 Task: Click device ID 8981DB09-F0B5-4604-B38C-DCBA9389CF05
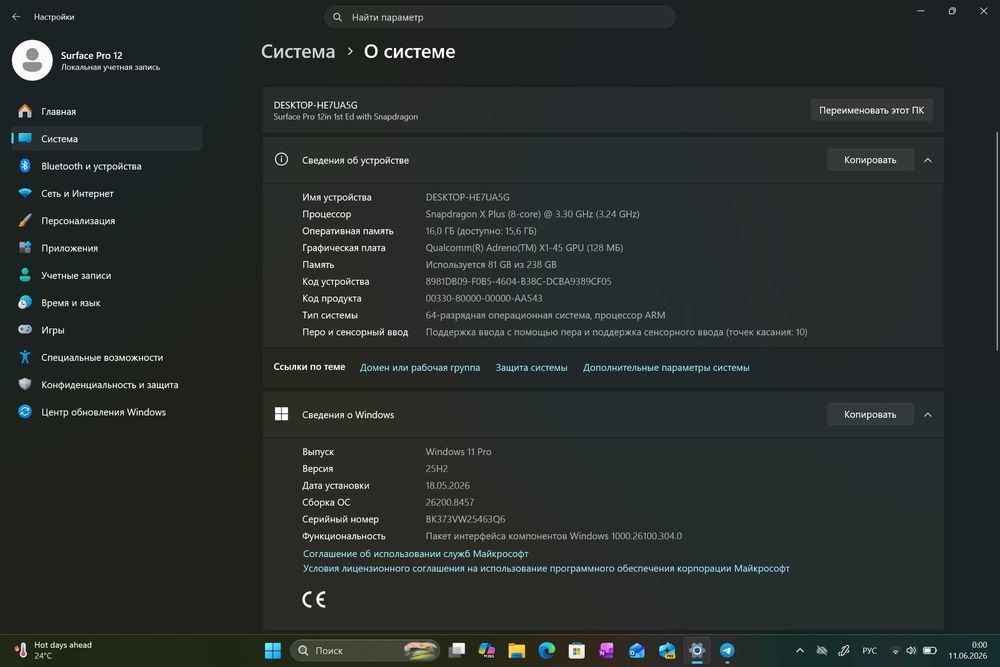click(518, 281)
